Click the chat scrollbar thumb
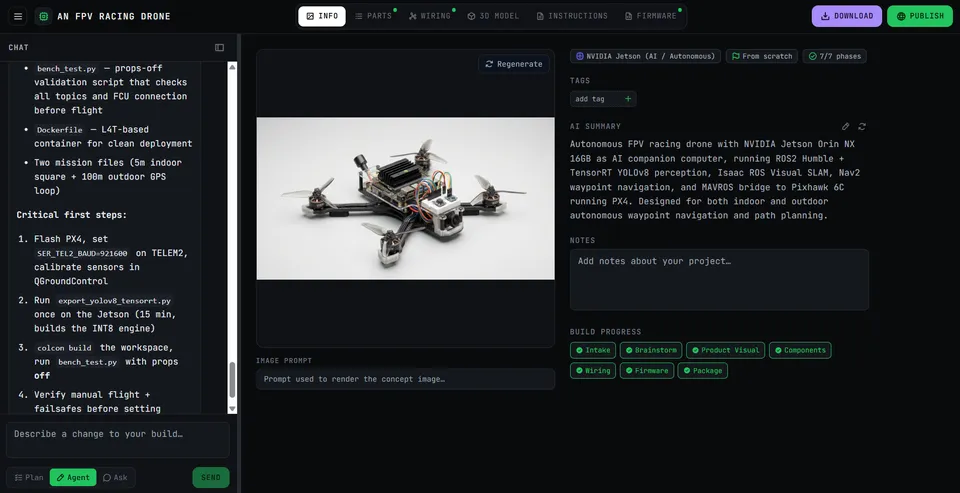960x493 pixels. coord(232,380)
